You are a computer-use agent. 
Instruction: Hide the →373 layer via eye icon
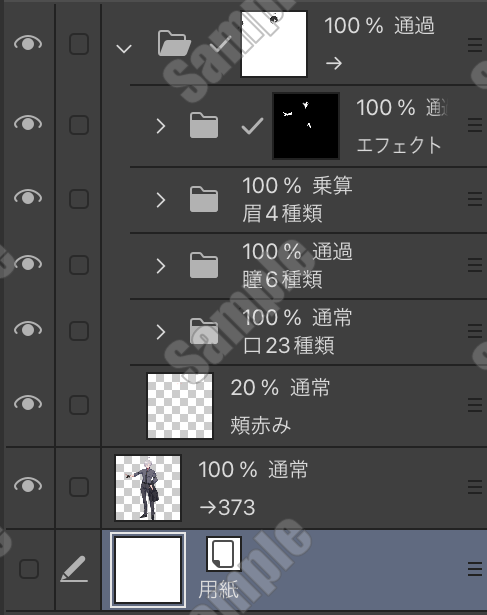pyautogui.click(x=28, y=486)
